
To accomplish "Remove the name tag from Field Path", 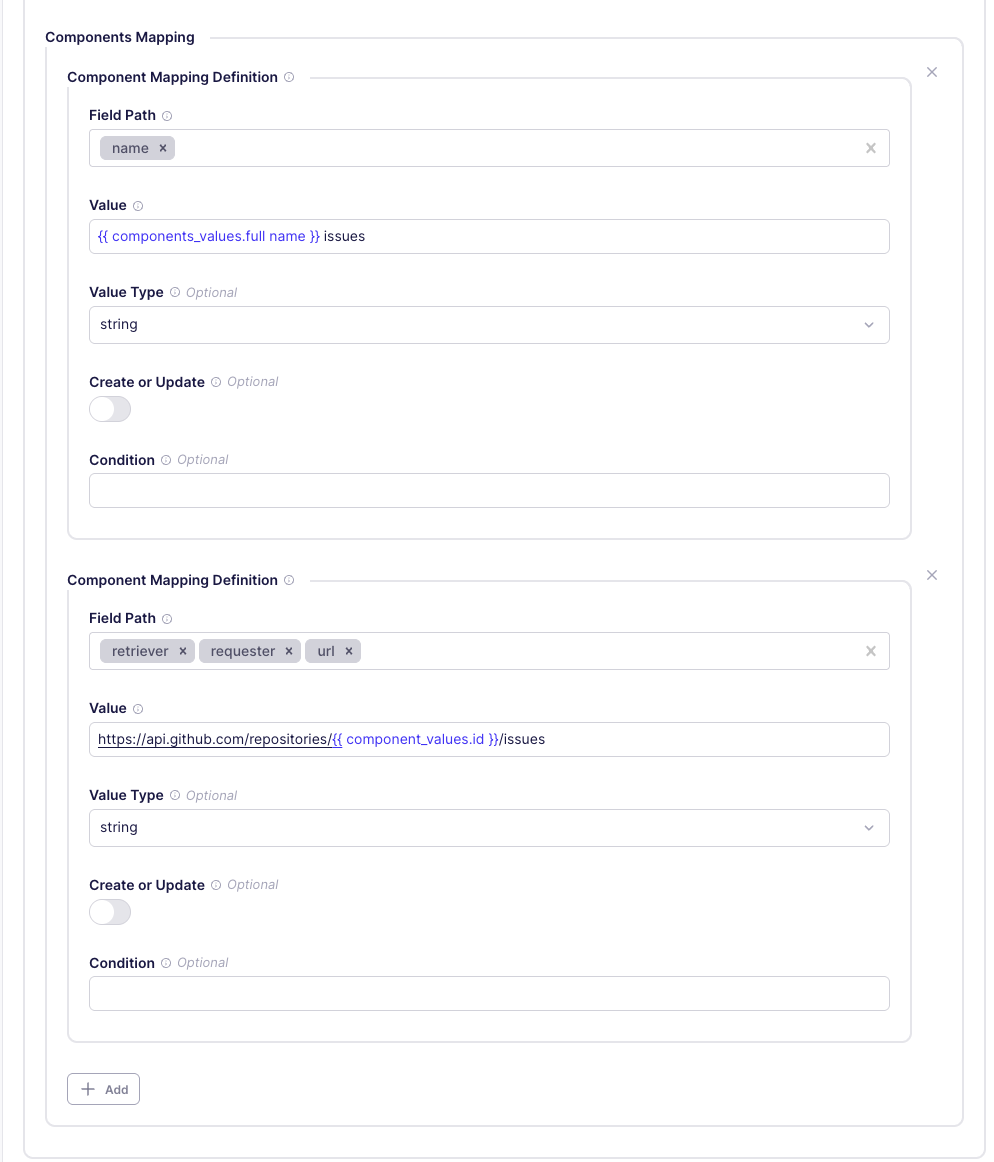I will 161,147.
